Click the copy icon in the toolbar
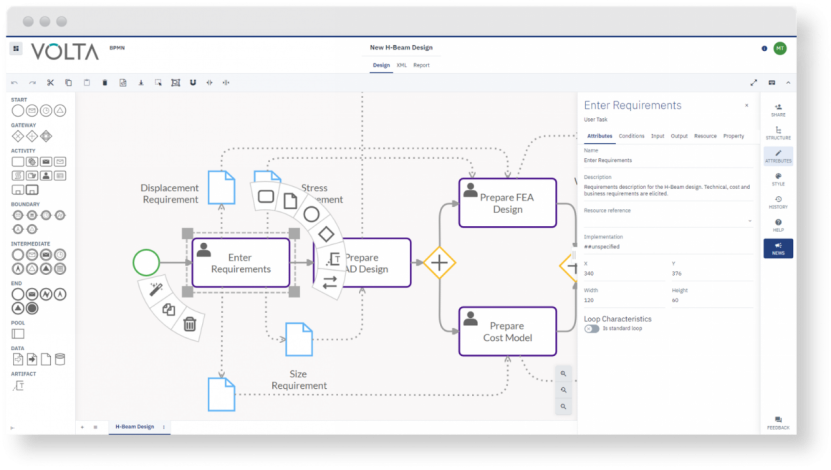The width and height of the screenshot is (831, 470). click(x=68, y=83)
